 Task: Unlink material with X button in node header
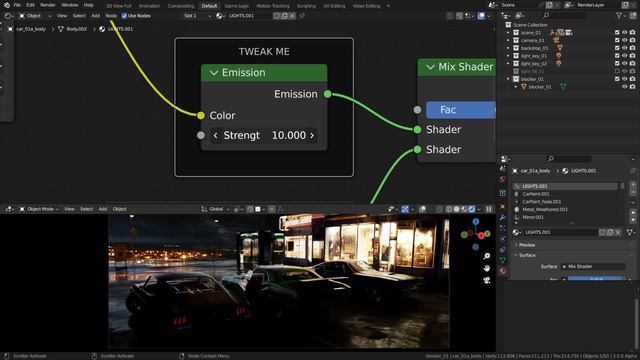click(x=292, y=16)
